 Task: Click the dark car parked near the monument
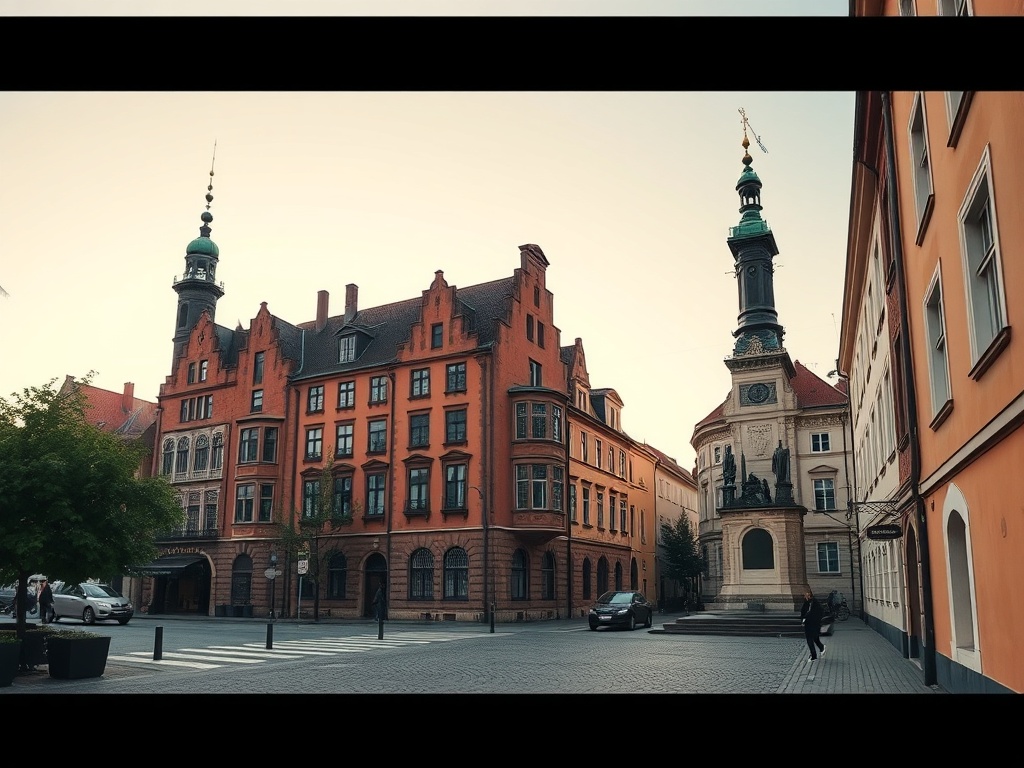620,610
